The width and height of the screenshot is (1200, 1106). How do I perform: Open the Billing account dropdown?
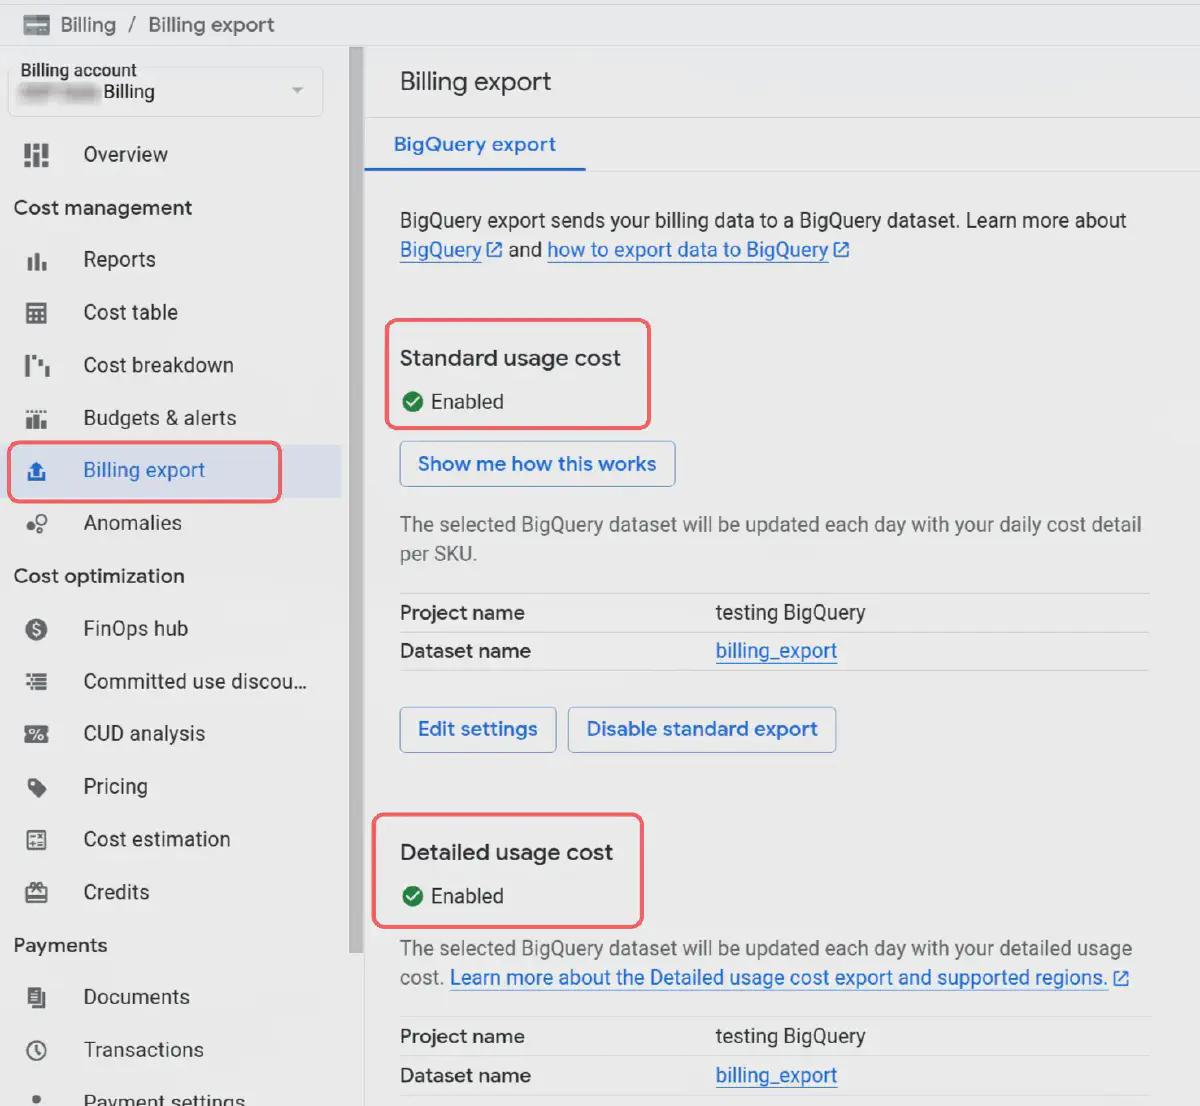click(165, 91)
